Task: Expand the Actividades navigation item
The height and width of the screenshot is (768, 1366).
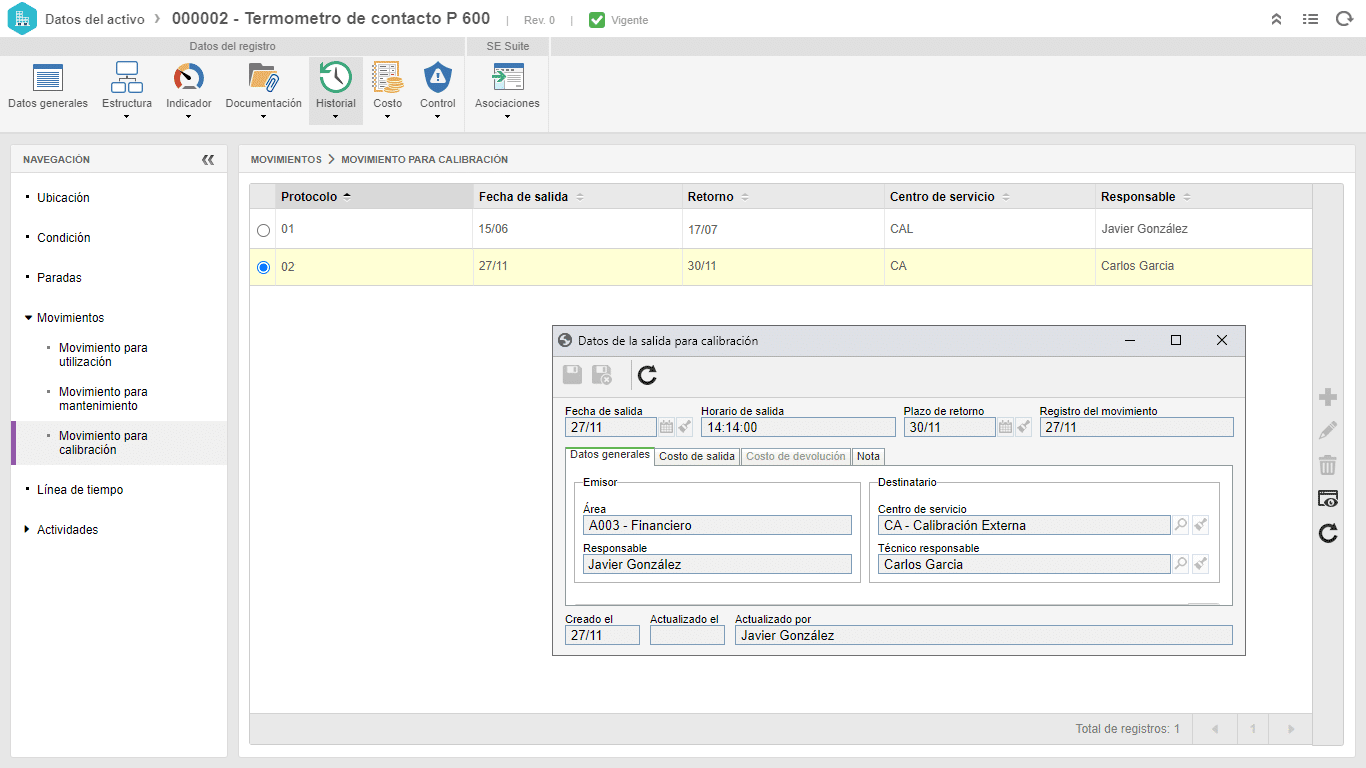Action: coord(27,530)
